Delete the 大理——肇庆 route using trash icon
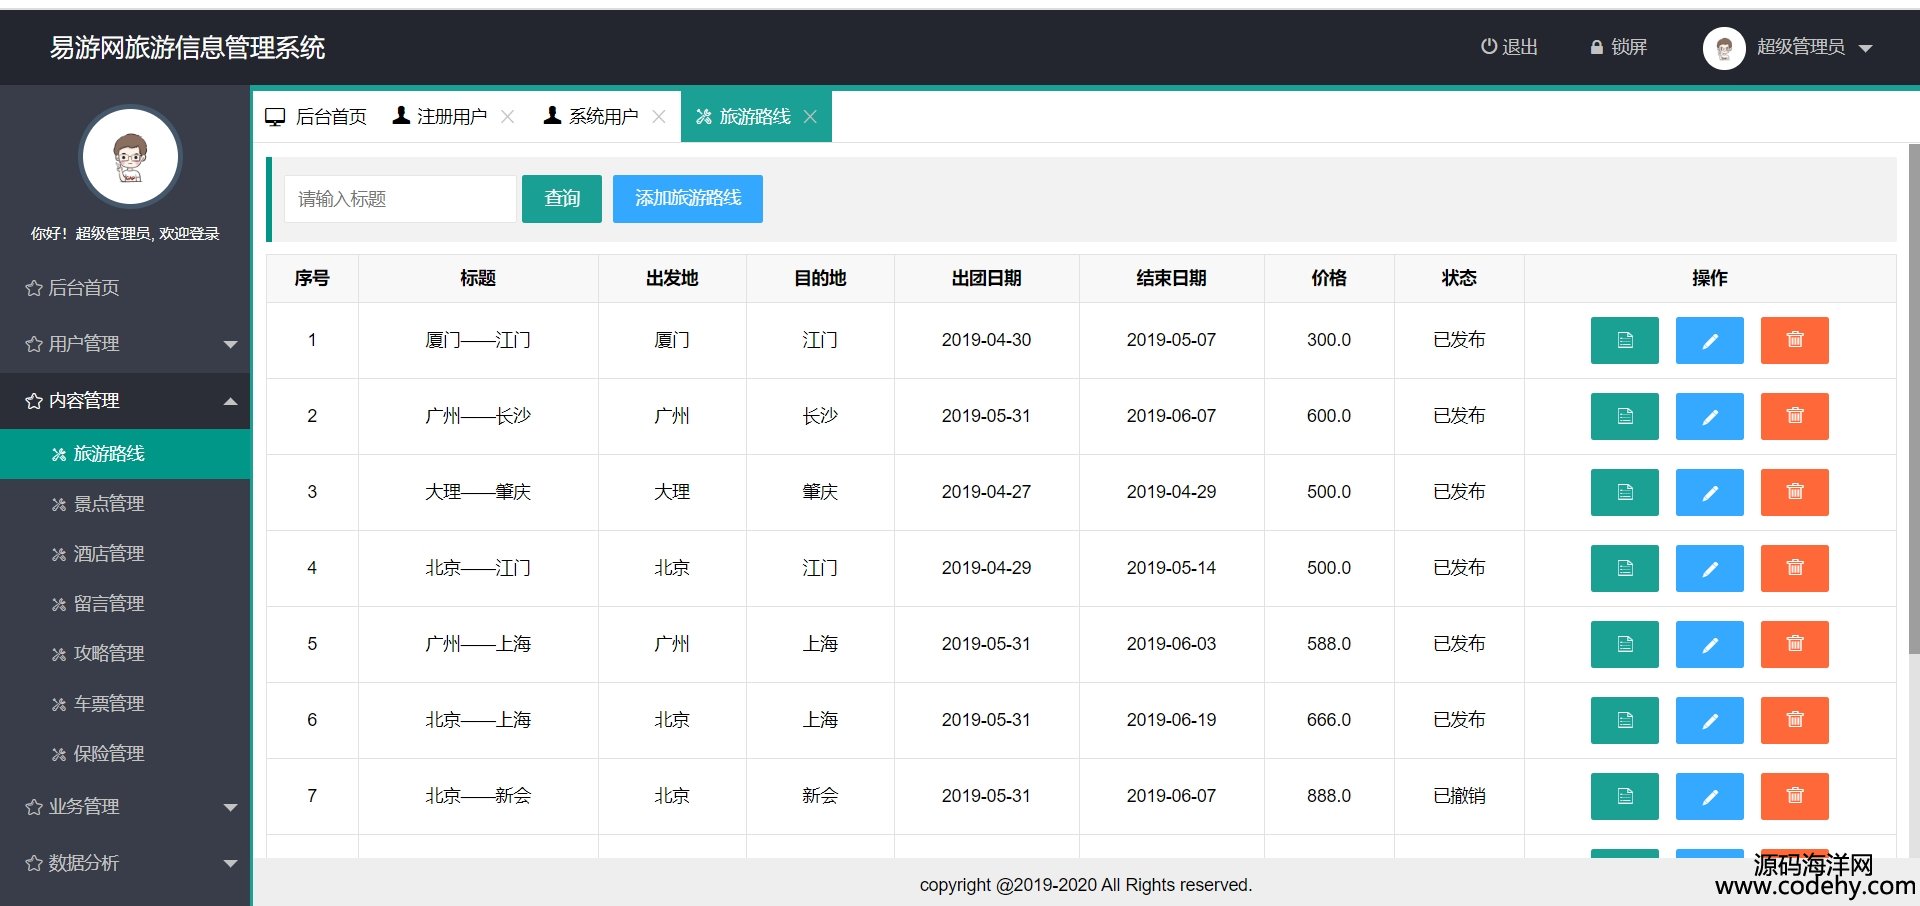Viewport: 1920px width, 906px height. pyautogui.click(x=1794, y=492)
